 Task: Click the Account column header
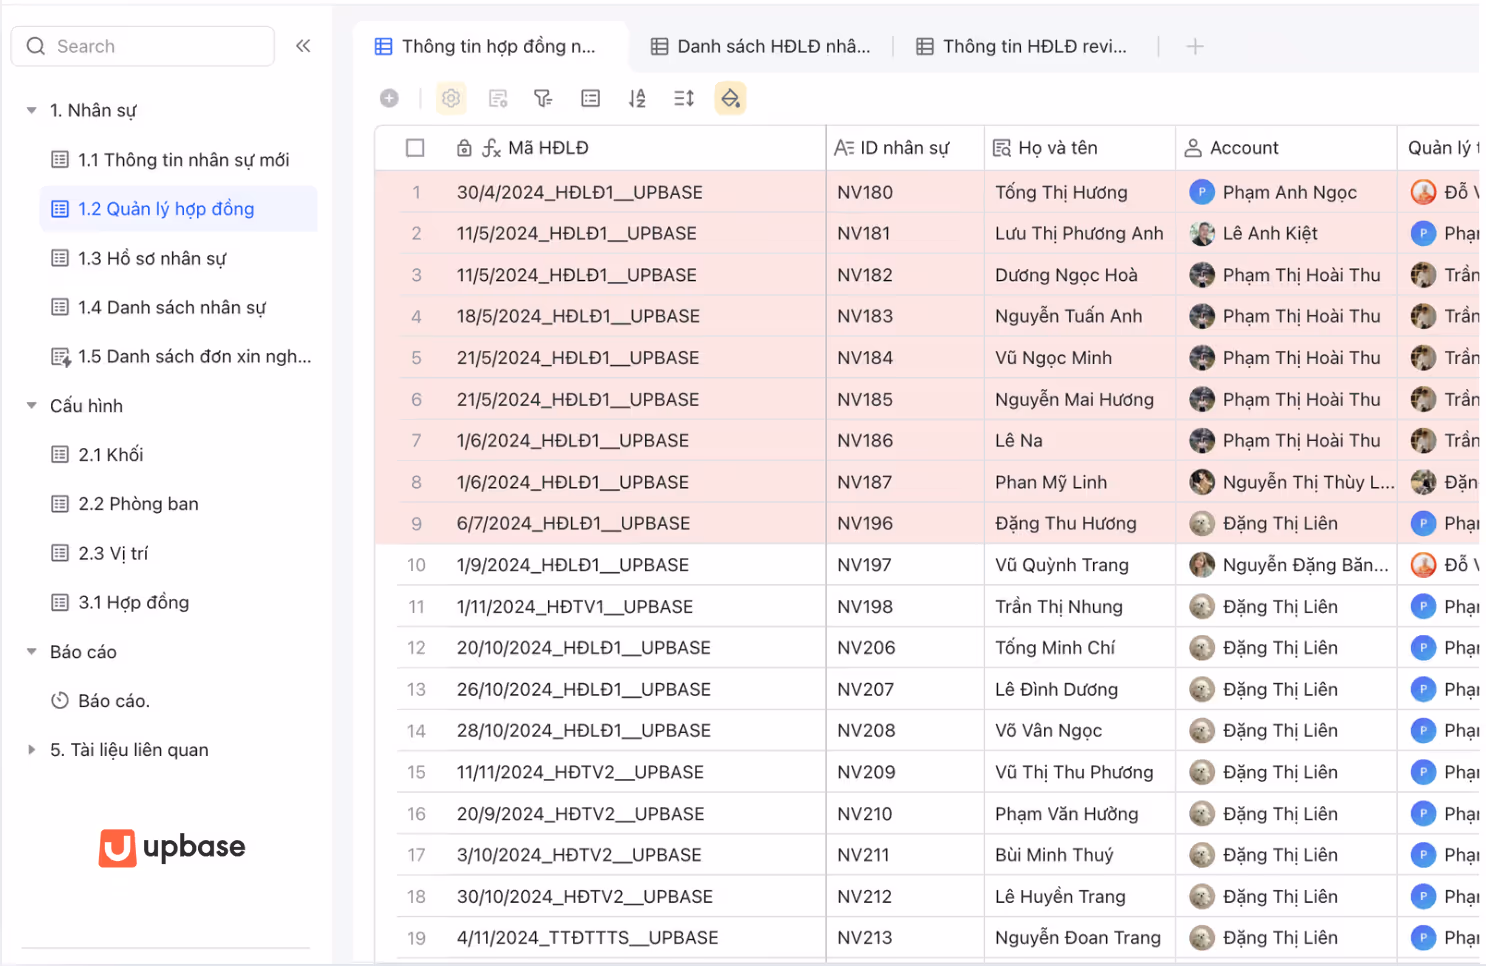click(x=1286, y=148)
